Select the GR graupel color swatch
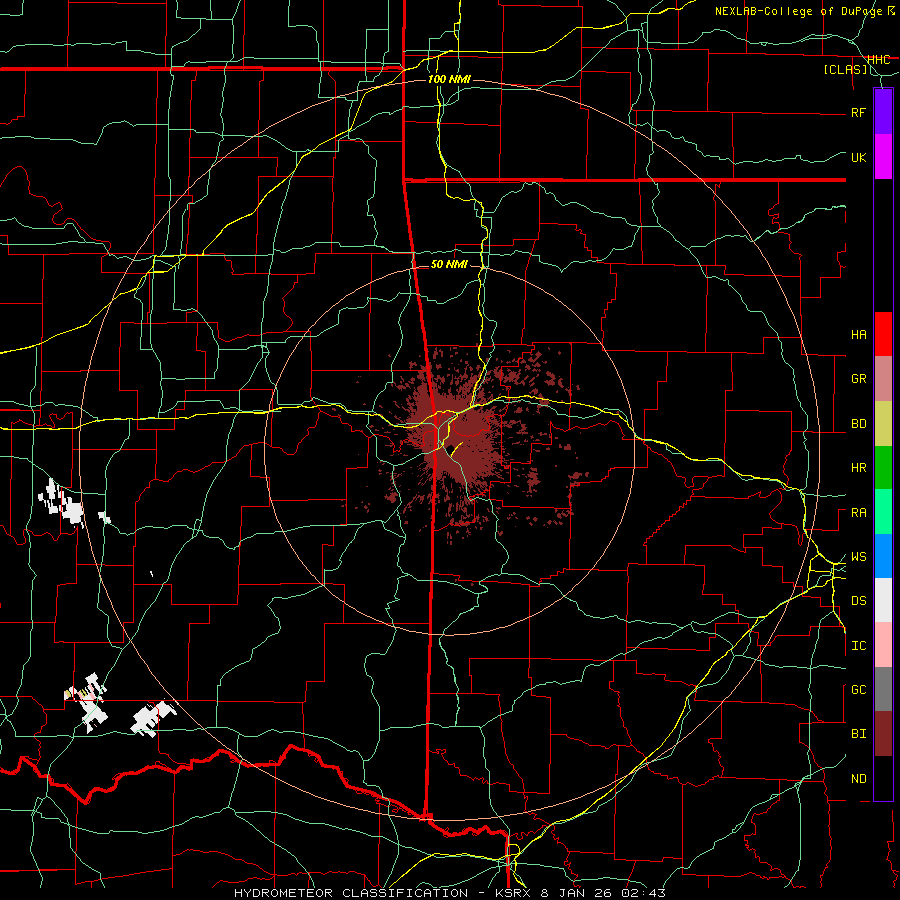This screenshot has height=900, width=900. click(883, 379)
